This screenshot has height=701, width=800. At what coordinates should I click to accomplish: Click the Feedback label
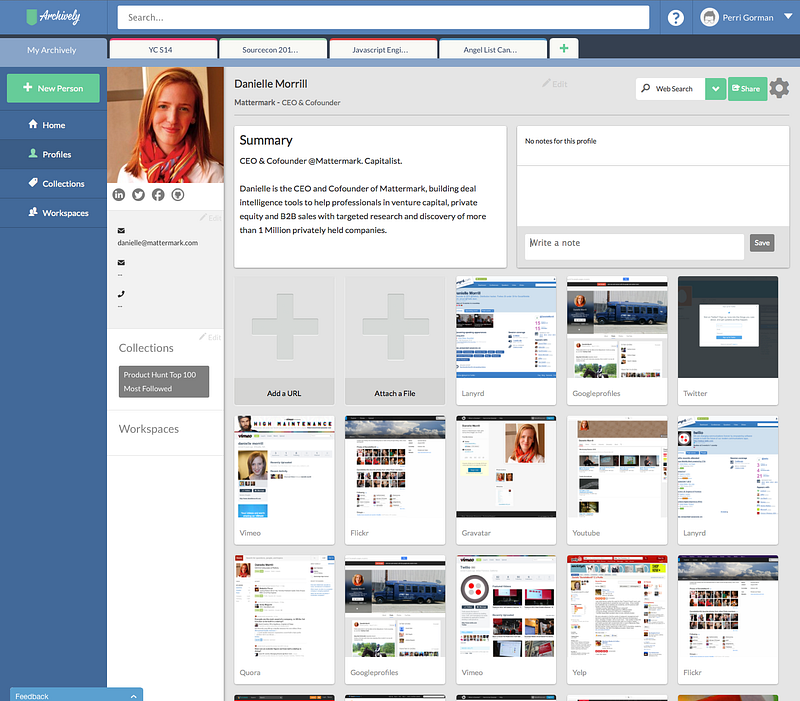click(32, 696)
